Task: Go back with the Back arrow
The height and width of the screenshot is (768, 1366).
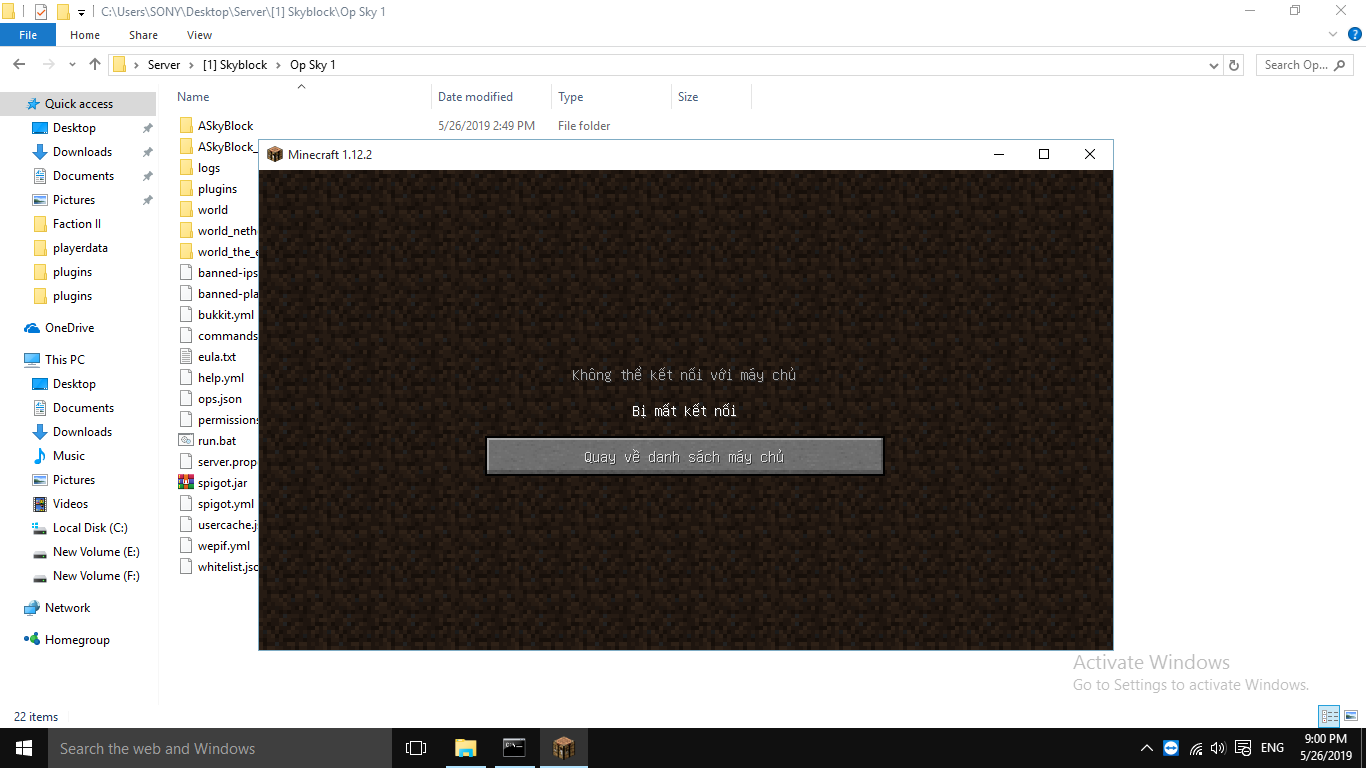Action: coord(19,64)
